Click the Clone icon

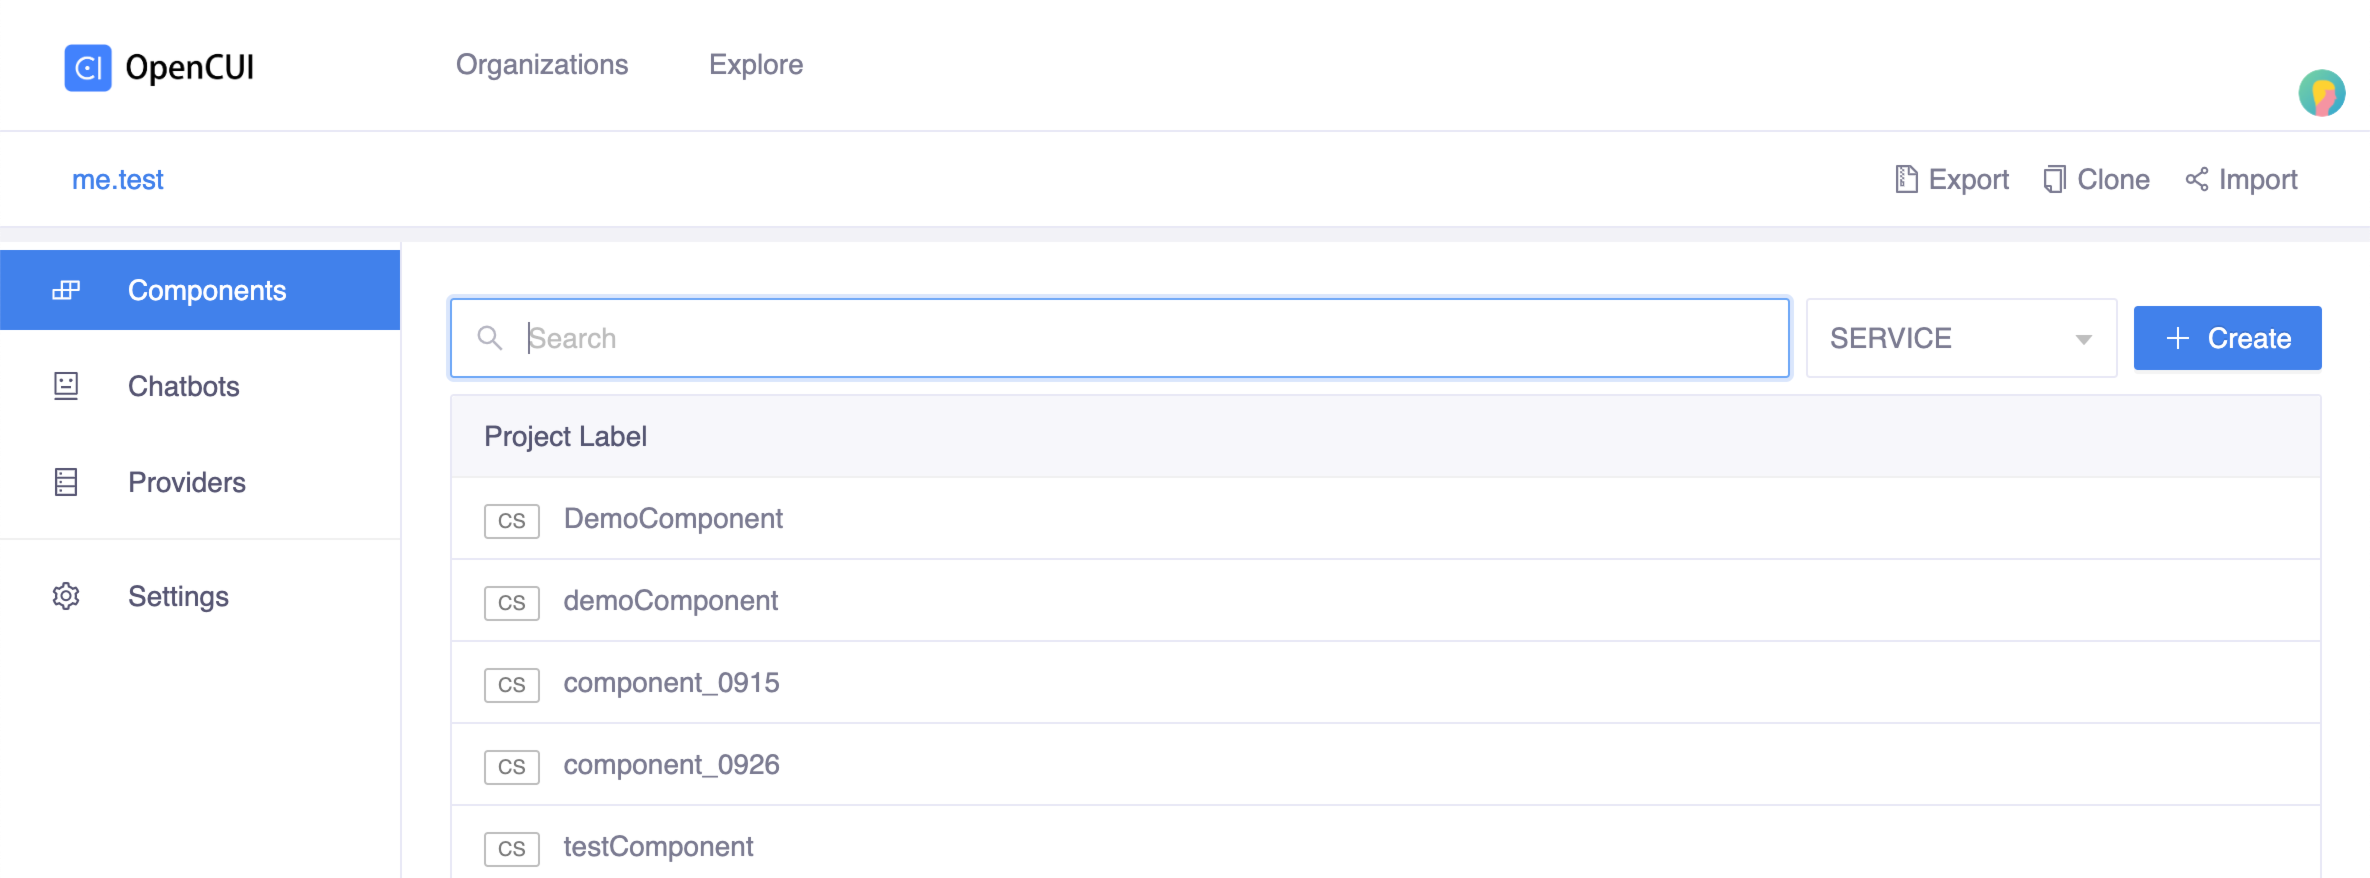click(x=2053, y=178)
